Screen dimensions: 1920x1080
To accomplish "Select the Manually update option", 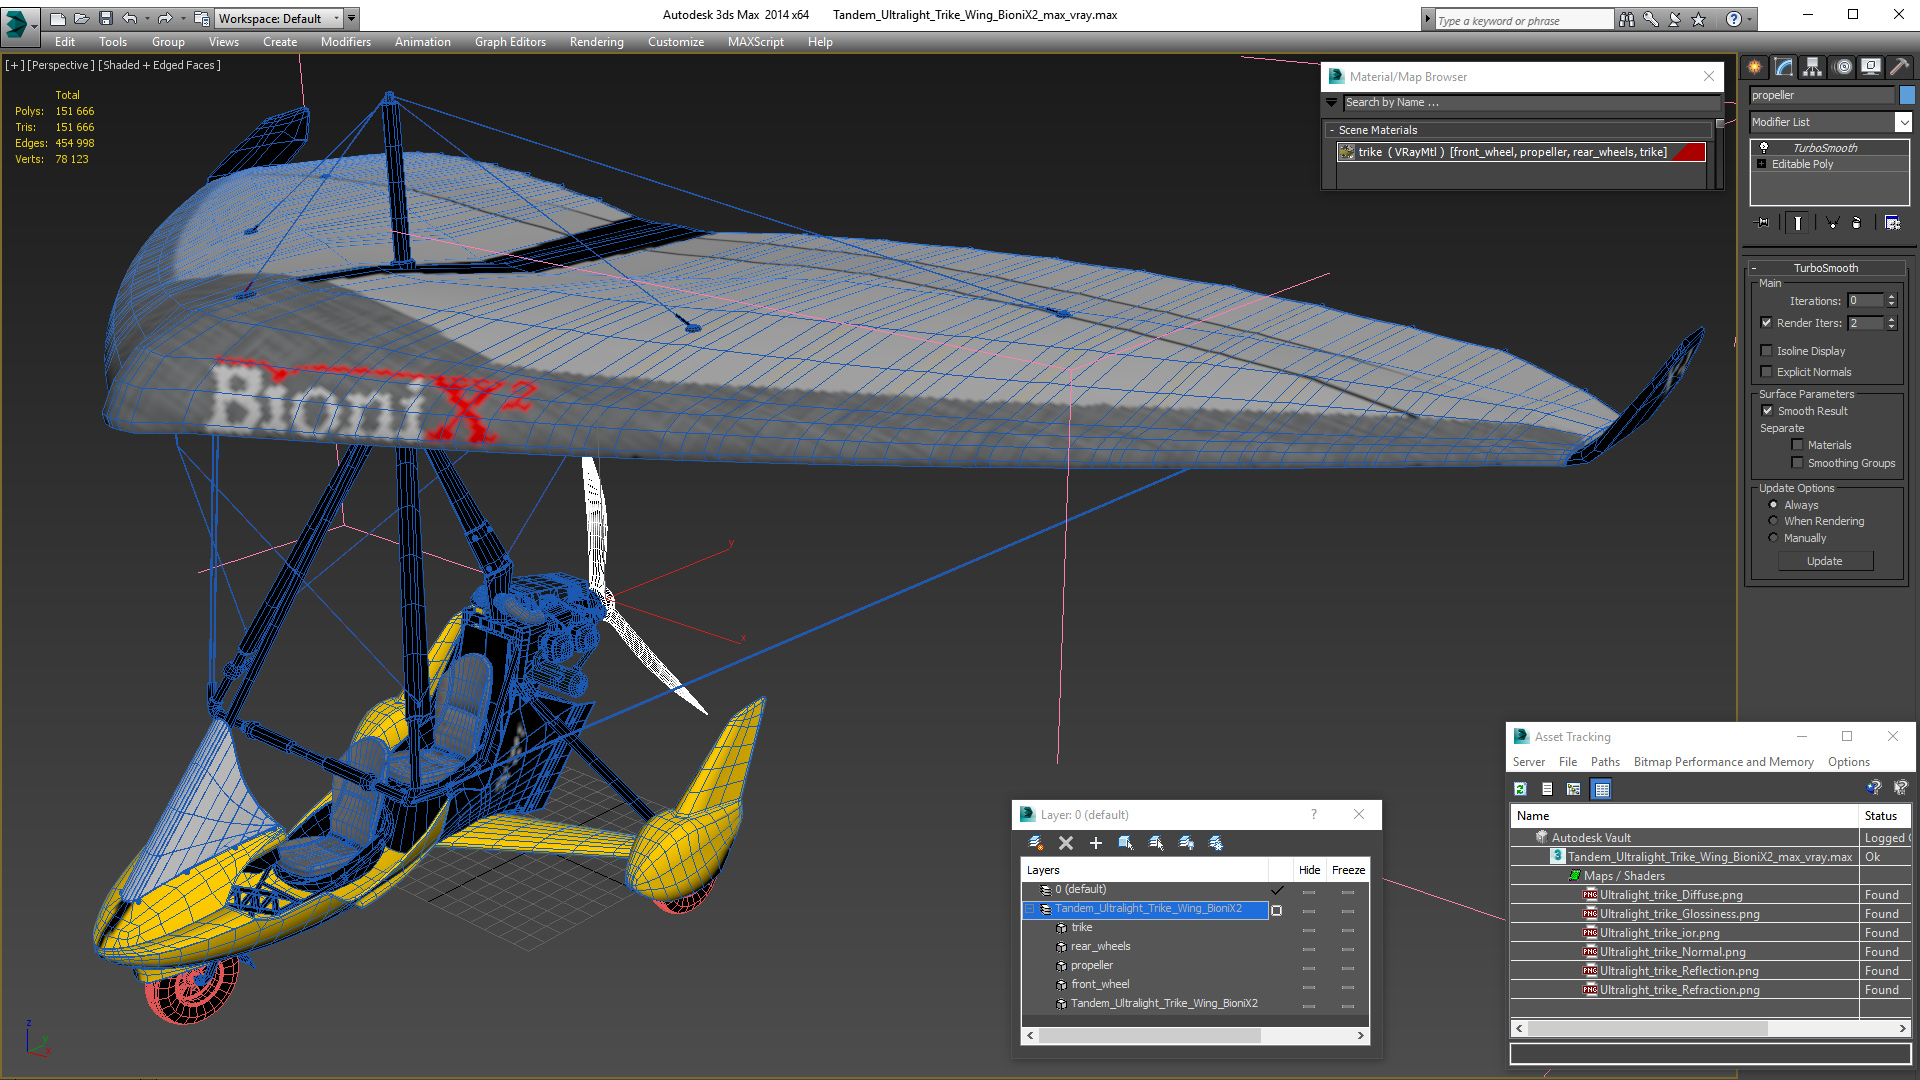I will [x=1774, y=538].
